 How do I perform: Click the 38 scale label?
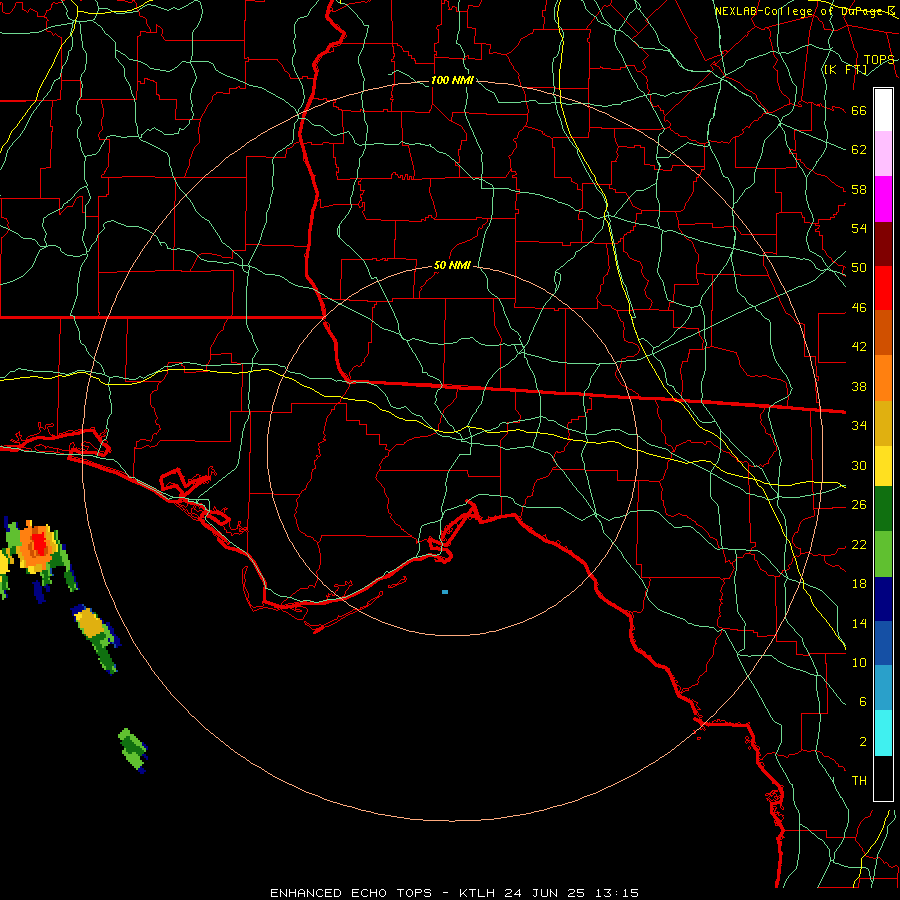859,386
